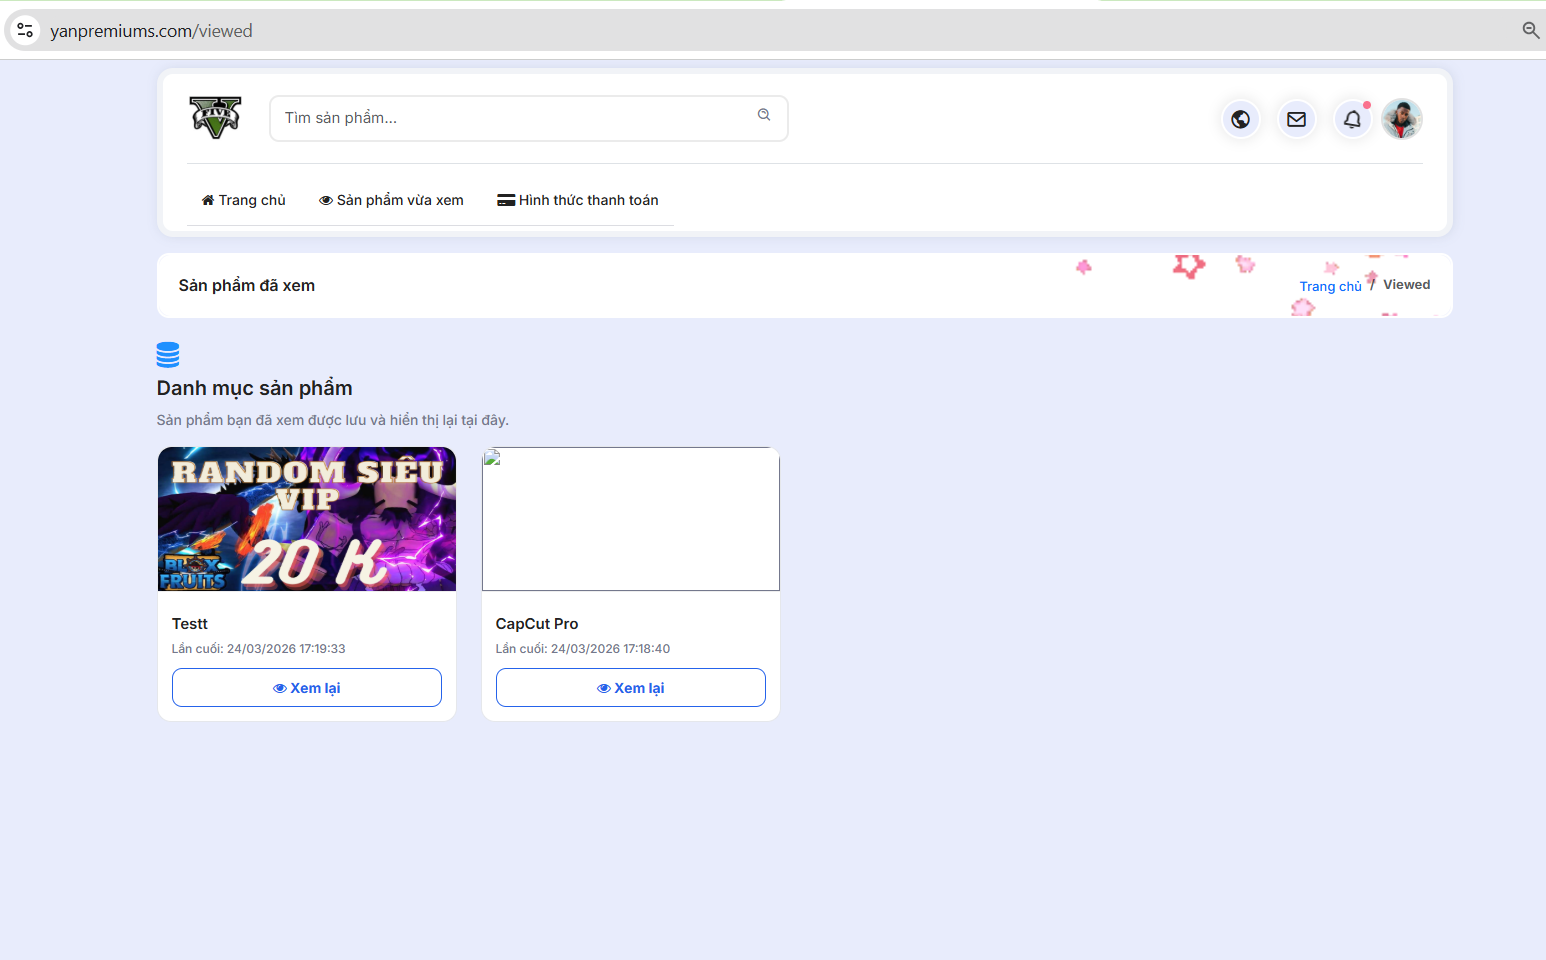1546x960 pixels.
Task: Open the user avatar profile menu
Action: 1402,119
